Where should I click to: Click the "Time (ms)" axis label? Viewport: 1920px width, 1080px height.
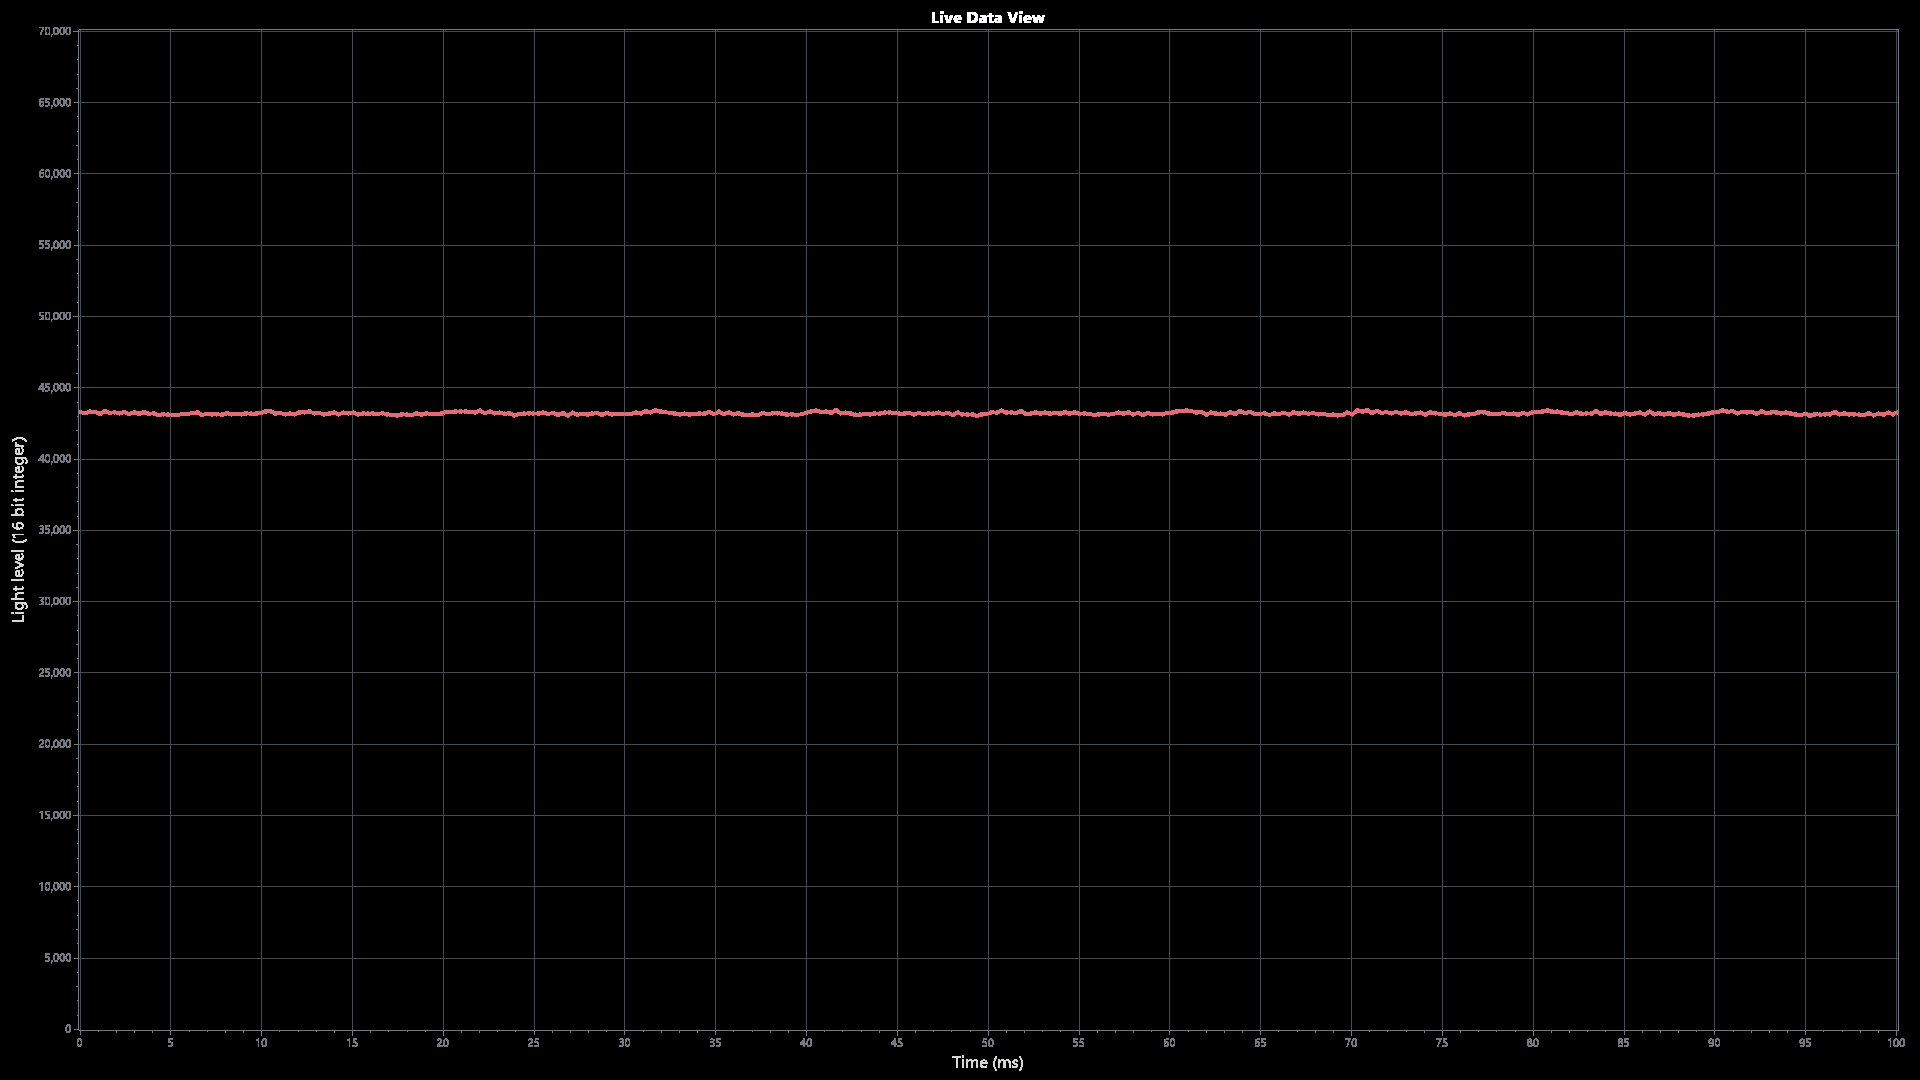point(987,1062)
